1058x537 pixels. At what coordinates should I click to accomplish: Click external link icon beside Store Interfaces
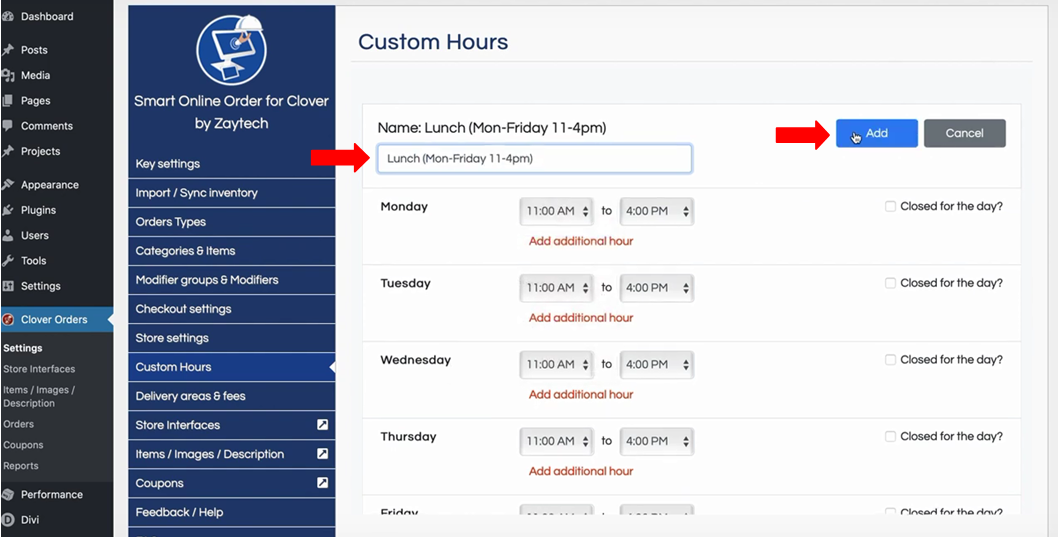pos(323,425)
